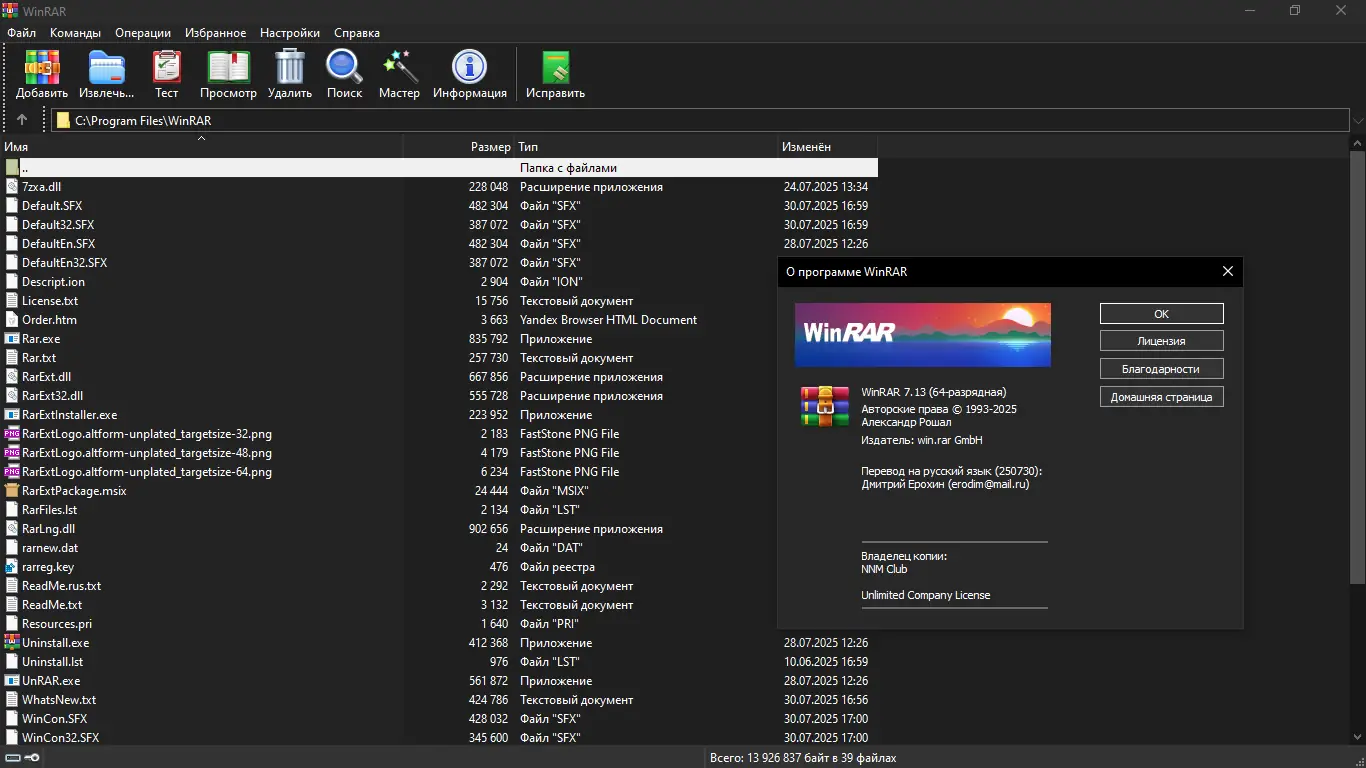Click the Извлечь (Extract) toolbar icon
1366x768 pixels.
[107, 67]
